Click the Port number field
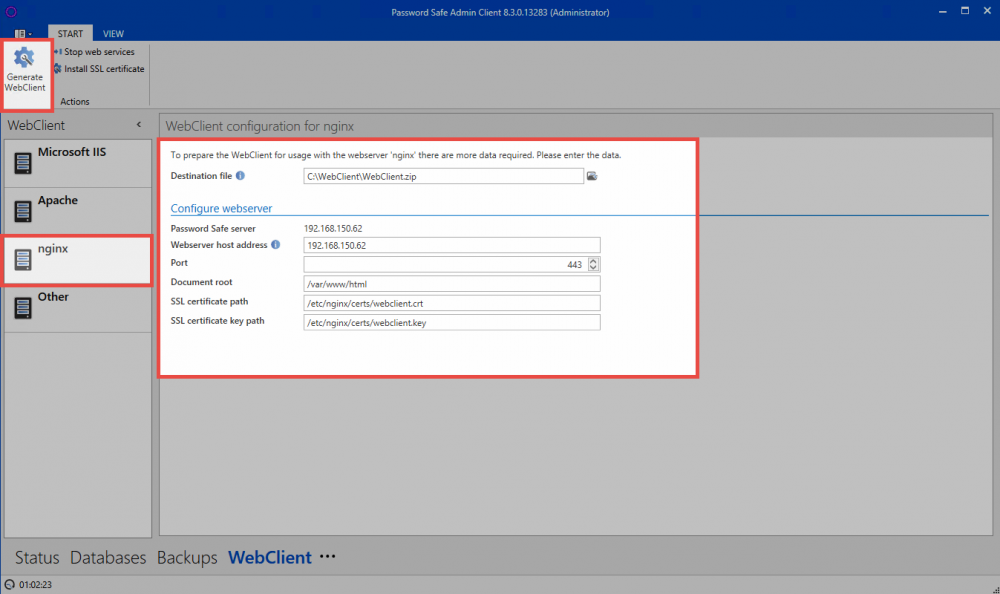 tap(445, 264)
